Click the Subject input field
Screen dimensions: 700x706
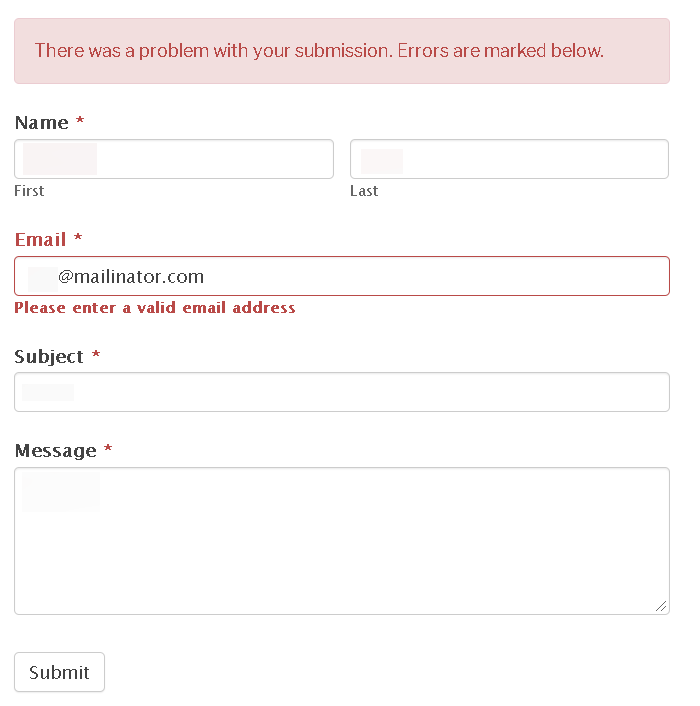[x=342, y=392]
